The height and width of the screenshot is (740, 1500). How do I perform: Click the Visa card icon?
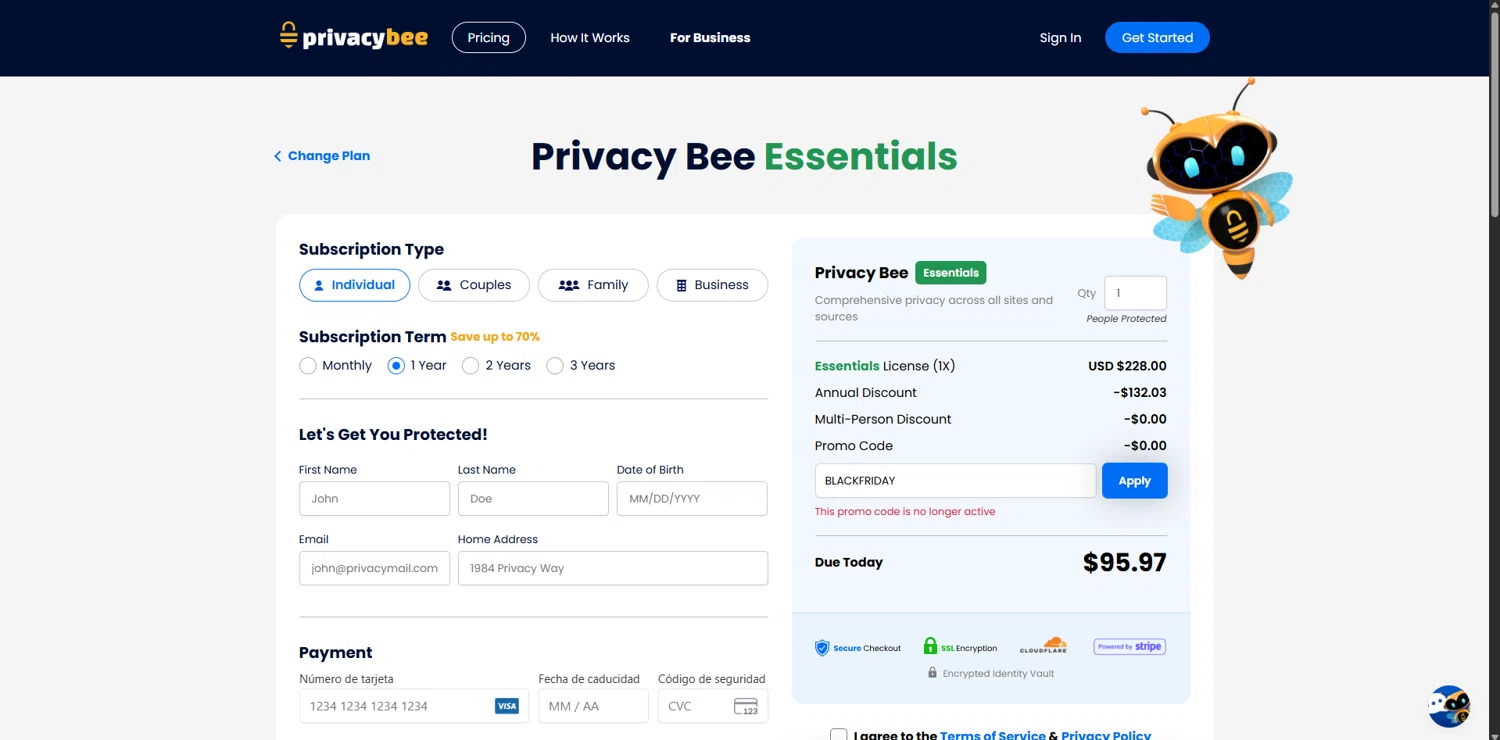click(507, 706)
